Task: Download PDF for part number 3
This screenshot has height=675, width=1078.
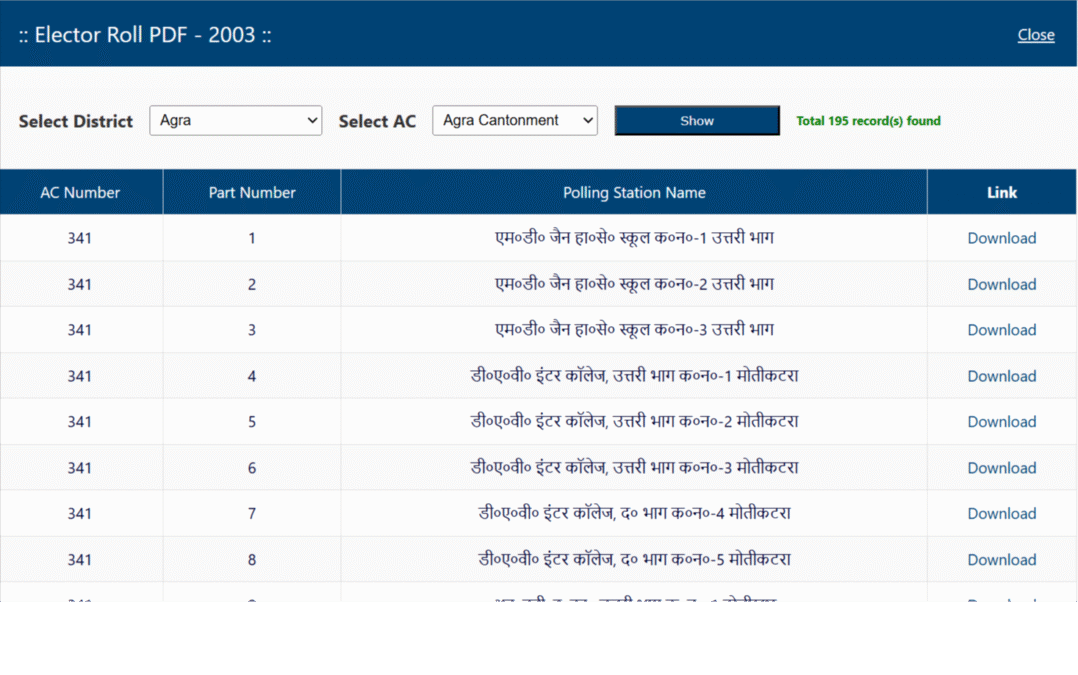Action: [1001, 330]
